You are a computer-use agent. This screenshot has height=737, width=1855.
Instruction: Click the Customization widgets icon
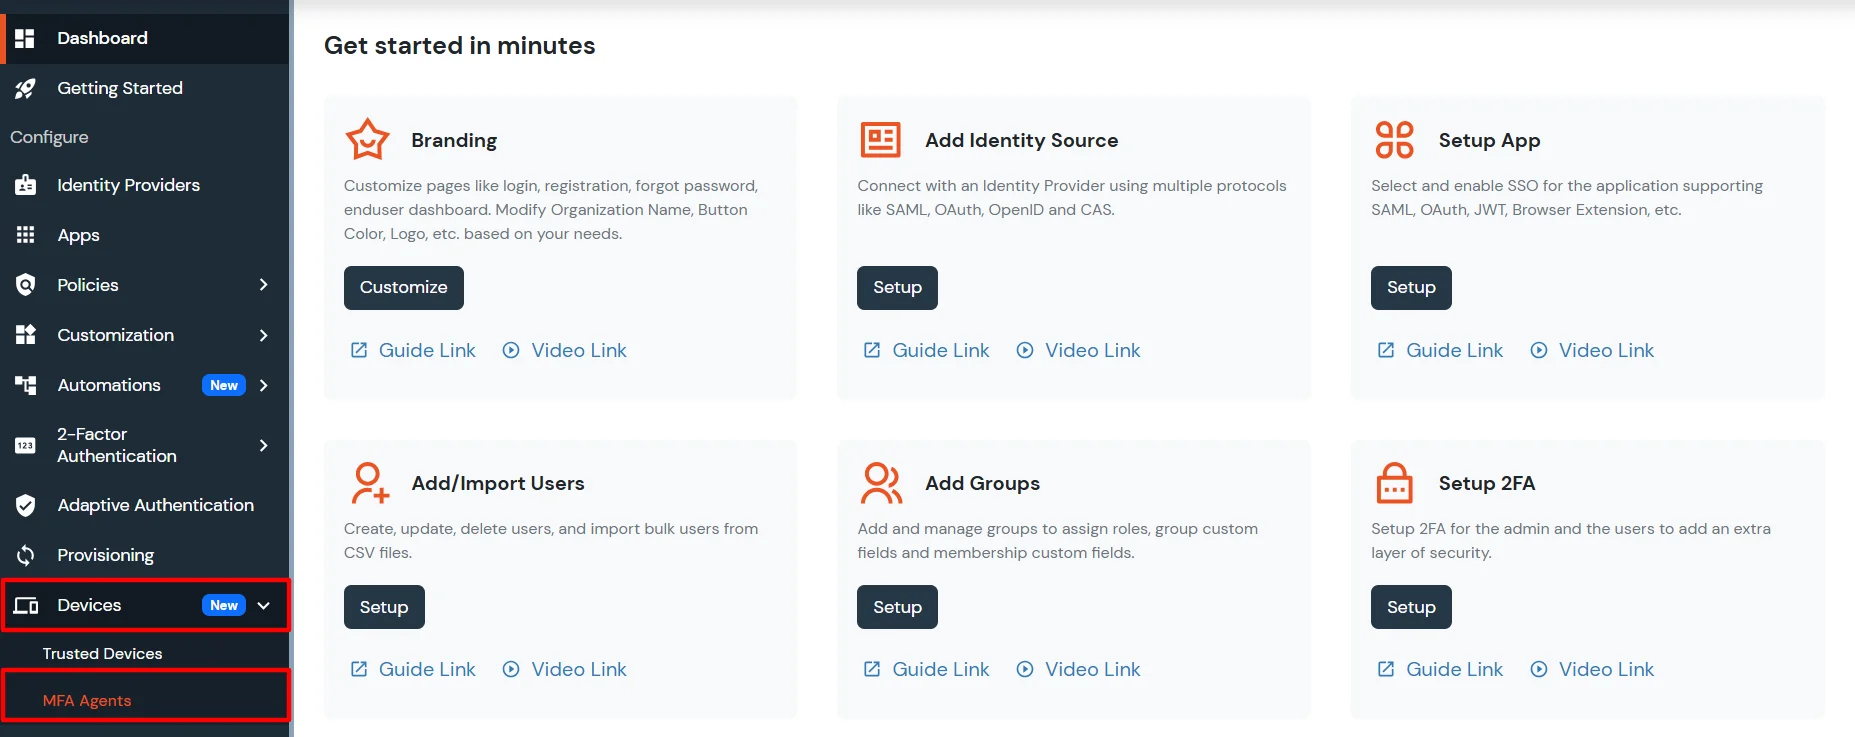[25, 335]
